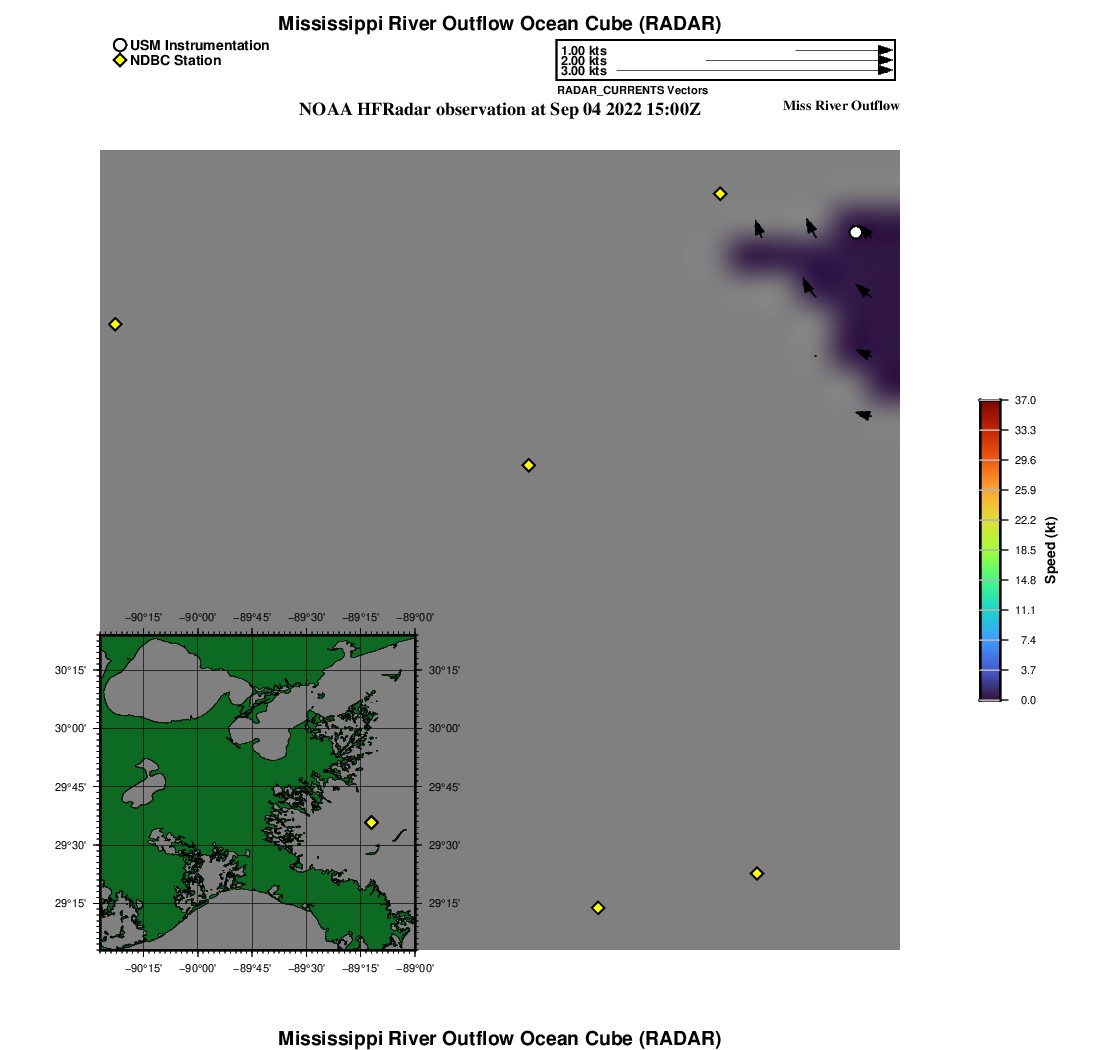Click the NDBC diamond northwest of the purple area
The width and height of the screenshot is (1100, 1050).
tap(719, 193)
